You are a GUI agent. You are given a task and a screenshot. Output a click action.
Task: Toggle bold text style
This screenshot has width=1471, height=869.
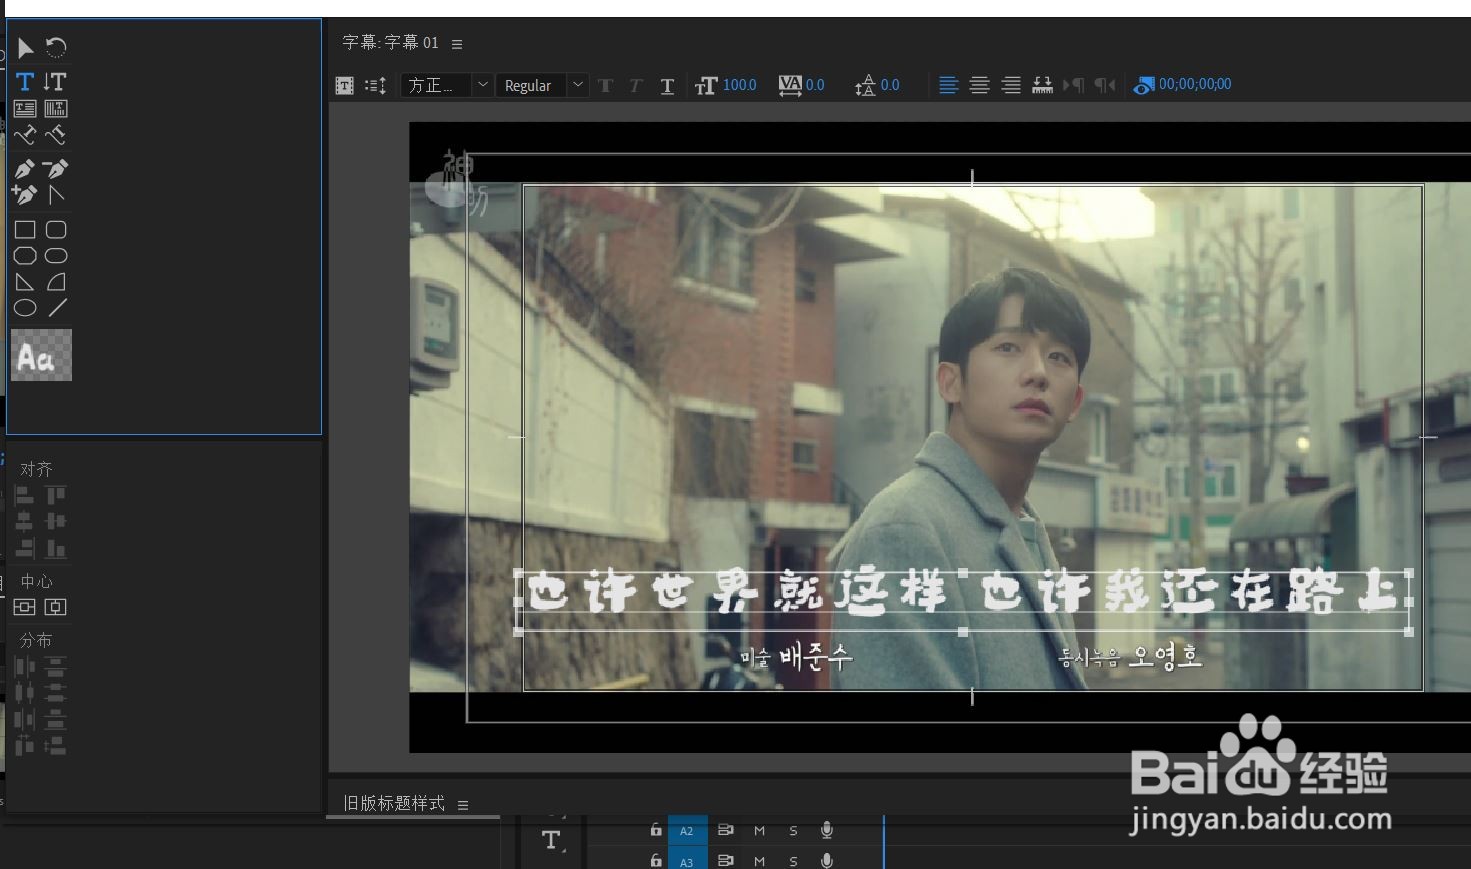pyautogui.click(x=605, y=86)
